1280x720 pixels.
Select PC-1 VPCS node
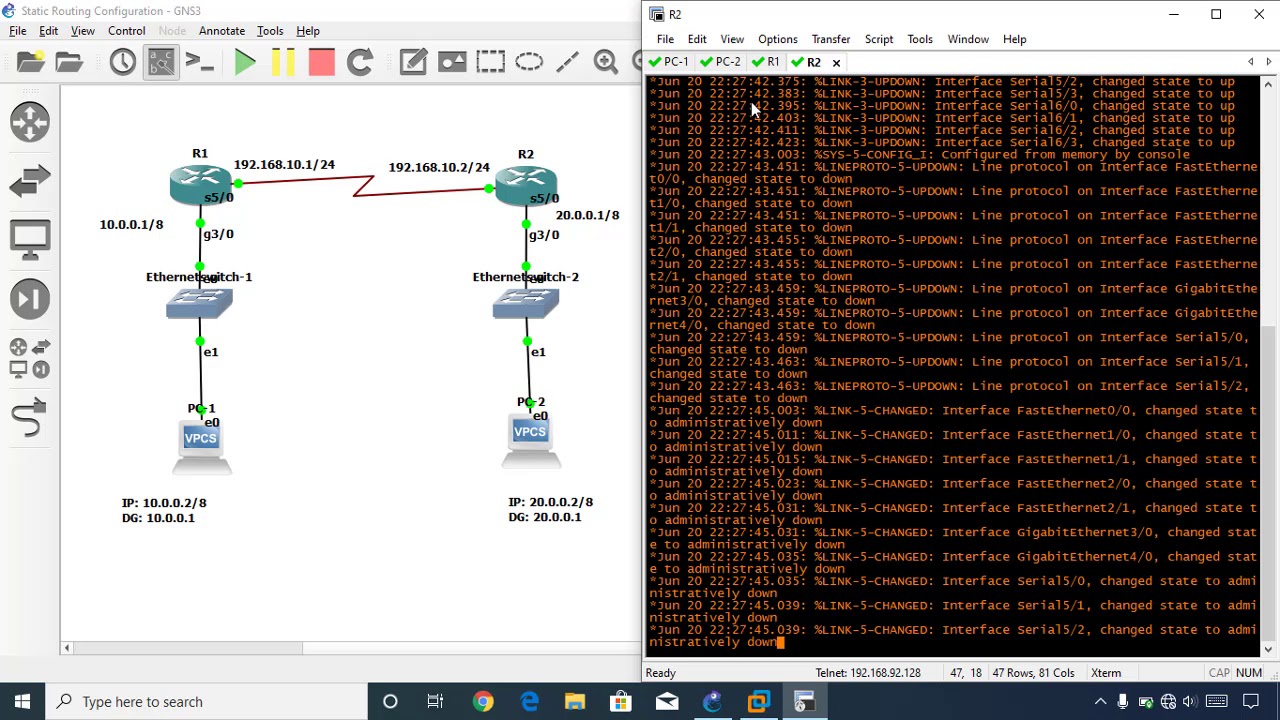pos(201,447)
